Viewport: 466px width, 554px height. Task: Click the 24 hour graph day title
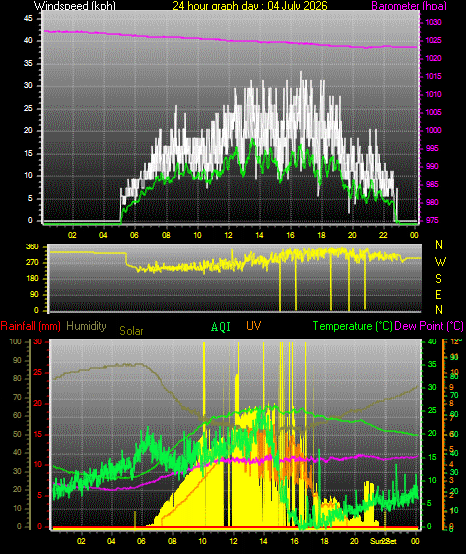(250, 5)
